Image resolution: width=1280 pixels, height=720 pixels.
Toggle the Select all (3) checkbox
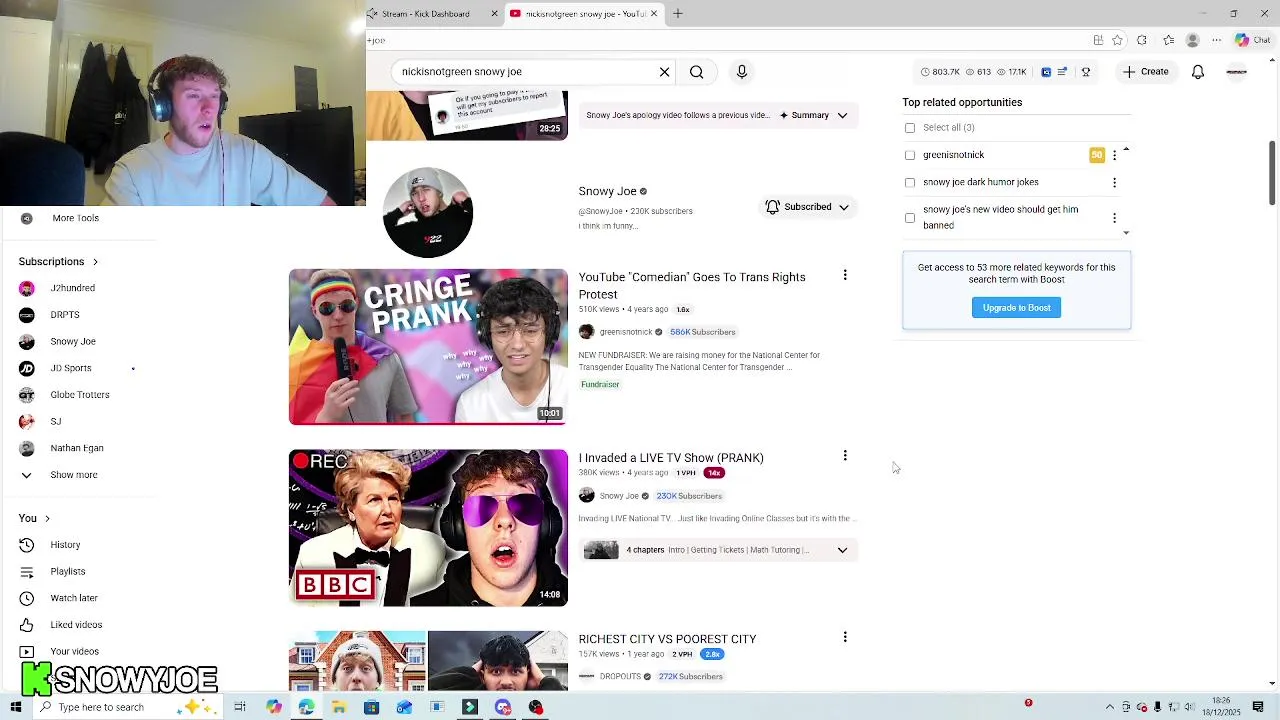910,128
